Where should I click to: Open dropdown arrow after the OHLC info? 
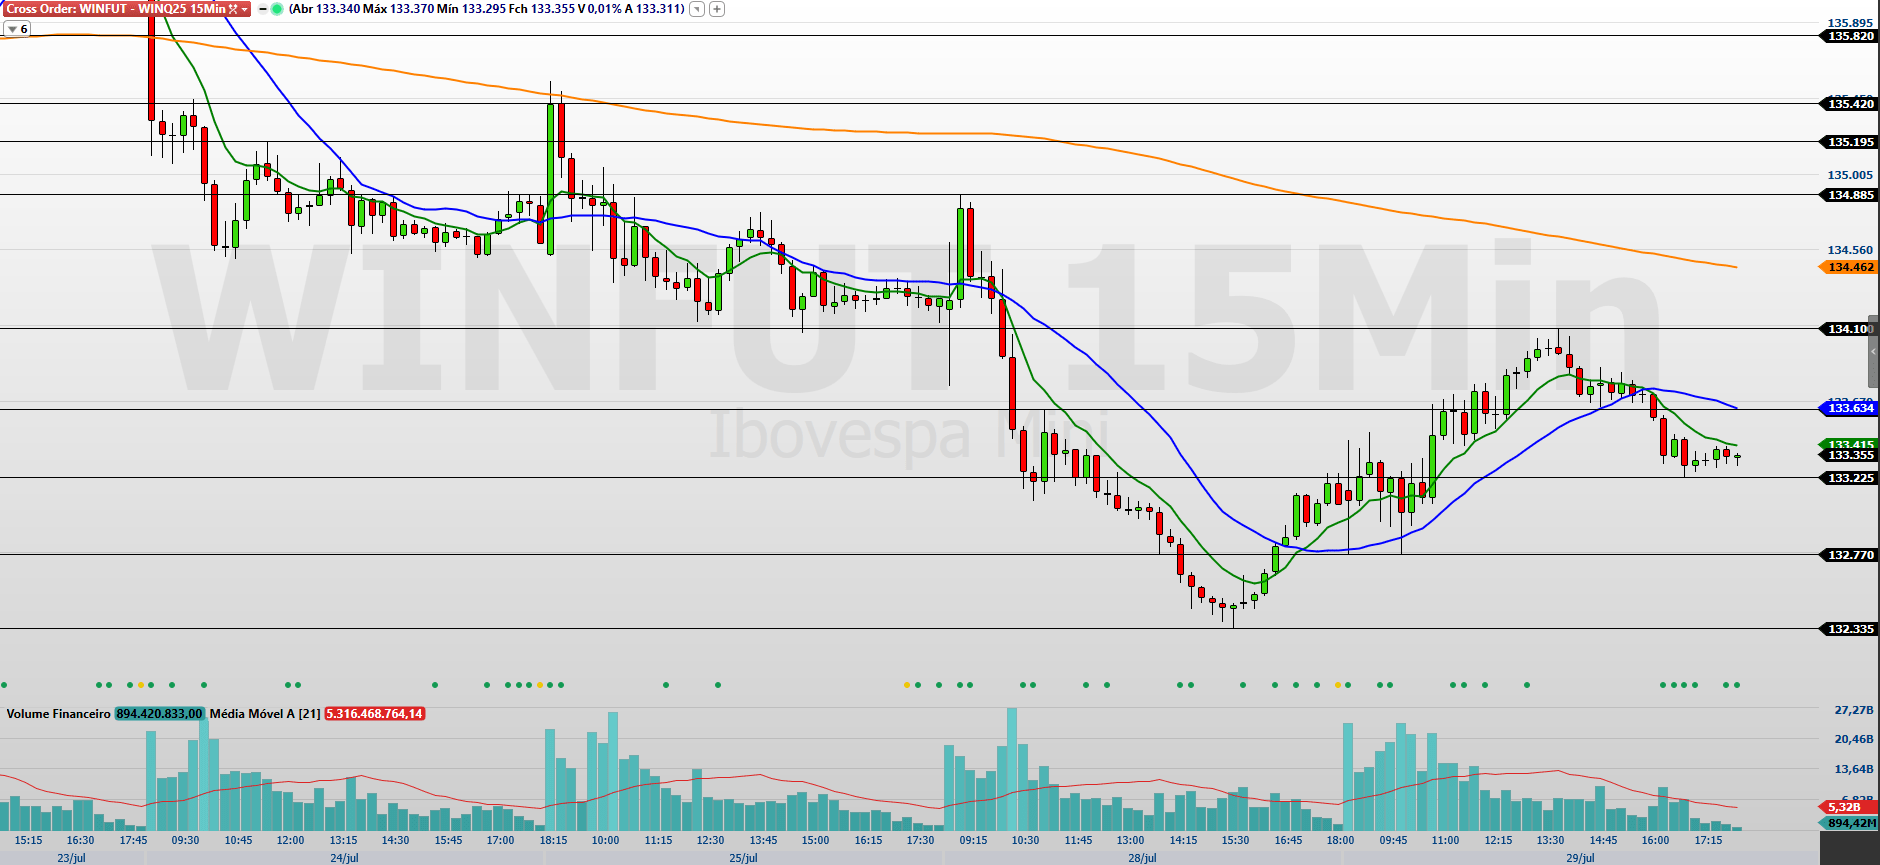697,9
